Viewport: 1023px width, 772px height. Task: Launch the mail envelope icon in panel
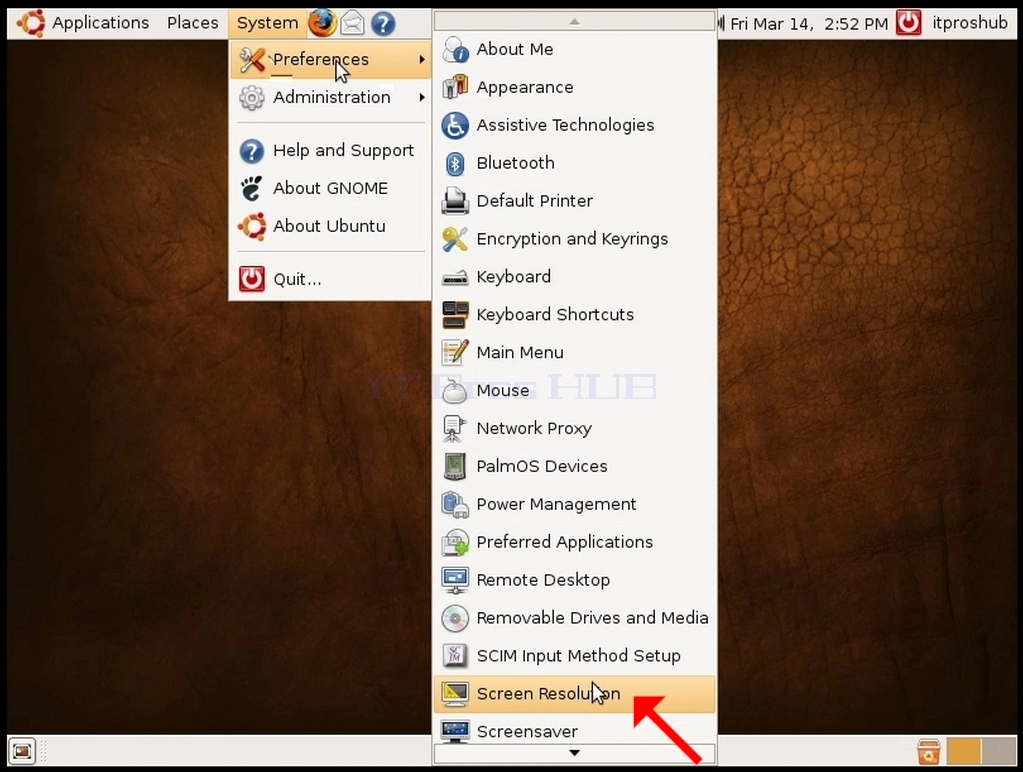pos(352,23)
